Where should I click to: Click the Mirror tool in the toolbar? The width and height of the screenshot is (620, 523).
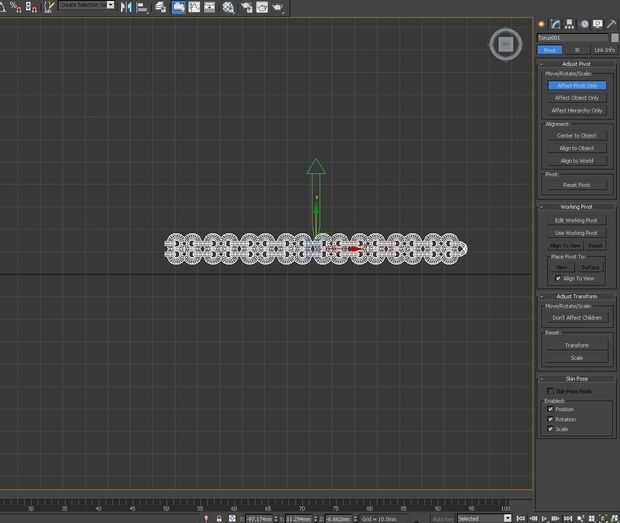tap(126, 7)
